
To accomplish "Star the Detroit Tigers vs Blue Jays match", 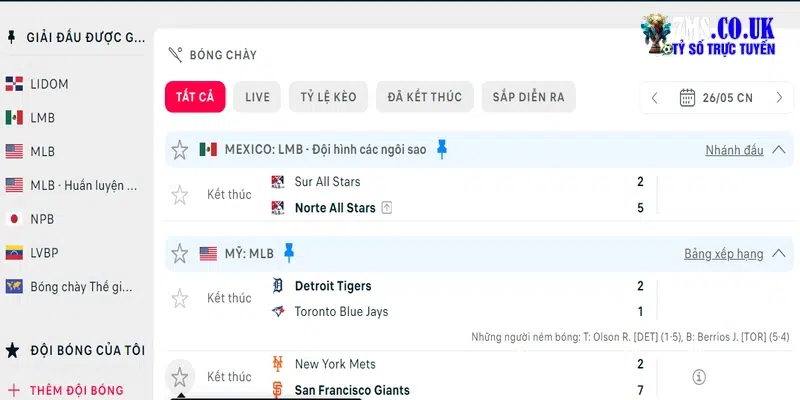I will [x=179, y=298].
